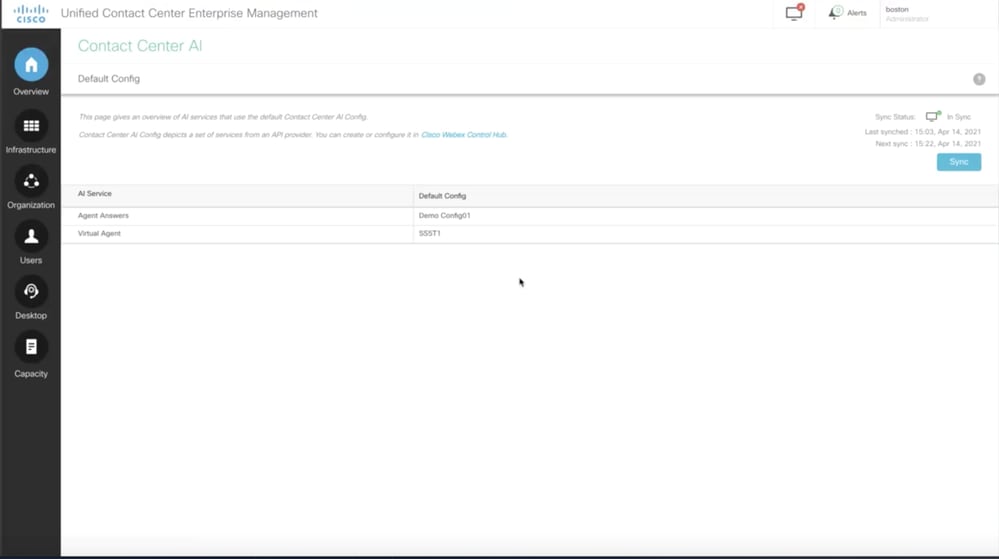Click the Contact Center AI page title
This screenshot has width=999, height=559.
[140, 46]
